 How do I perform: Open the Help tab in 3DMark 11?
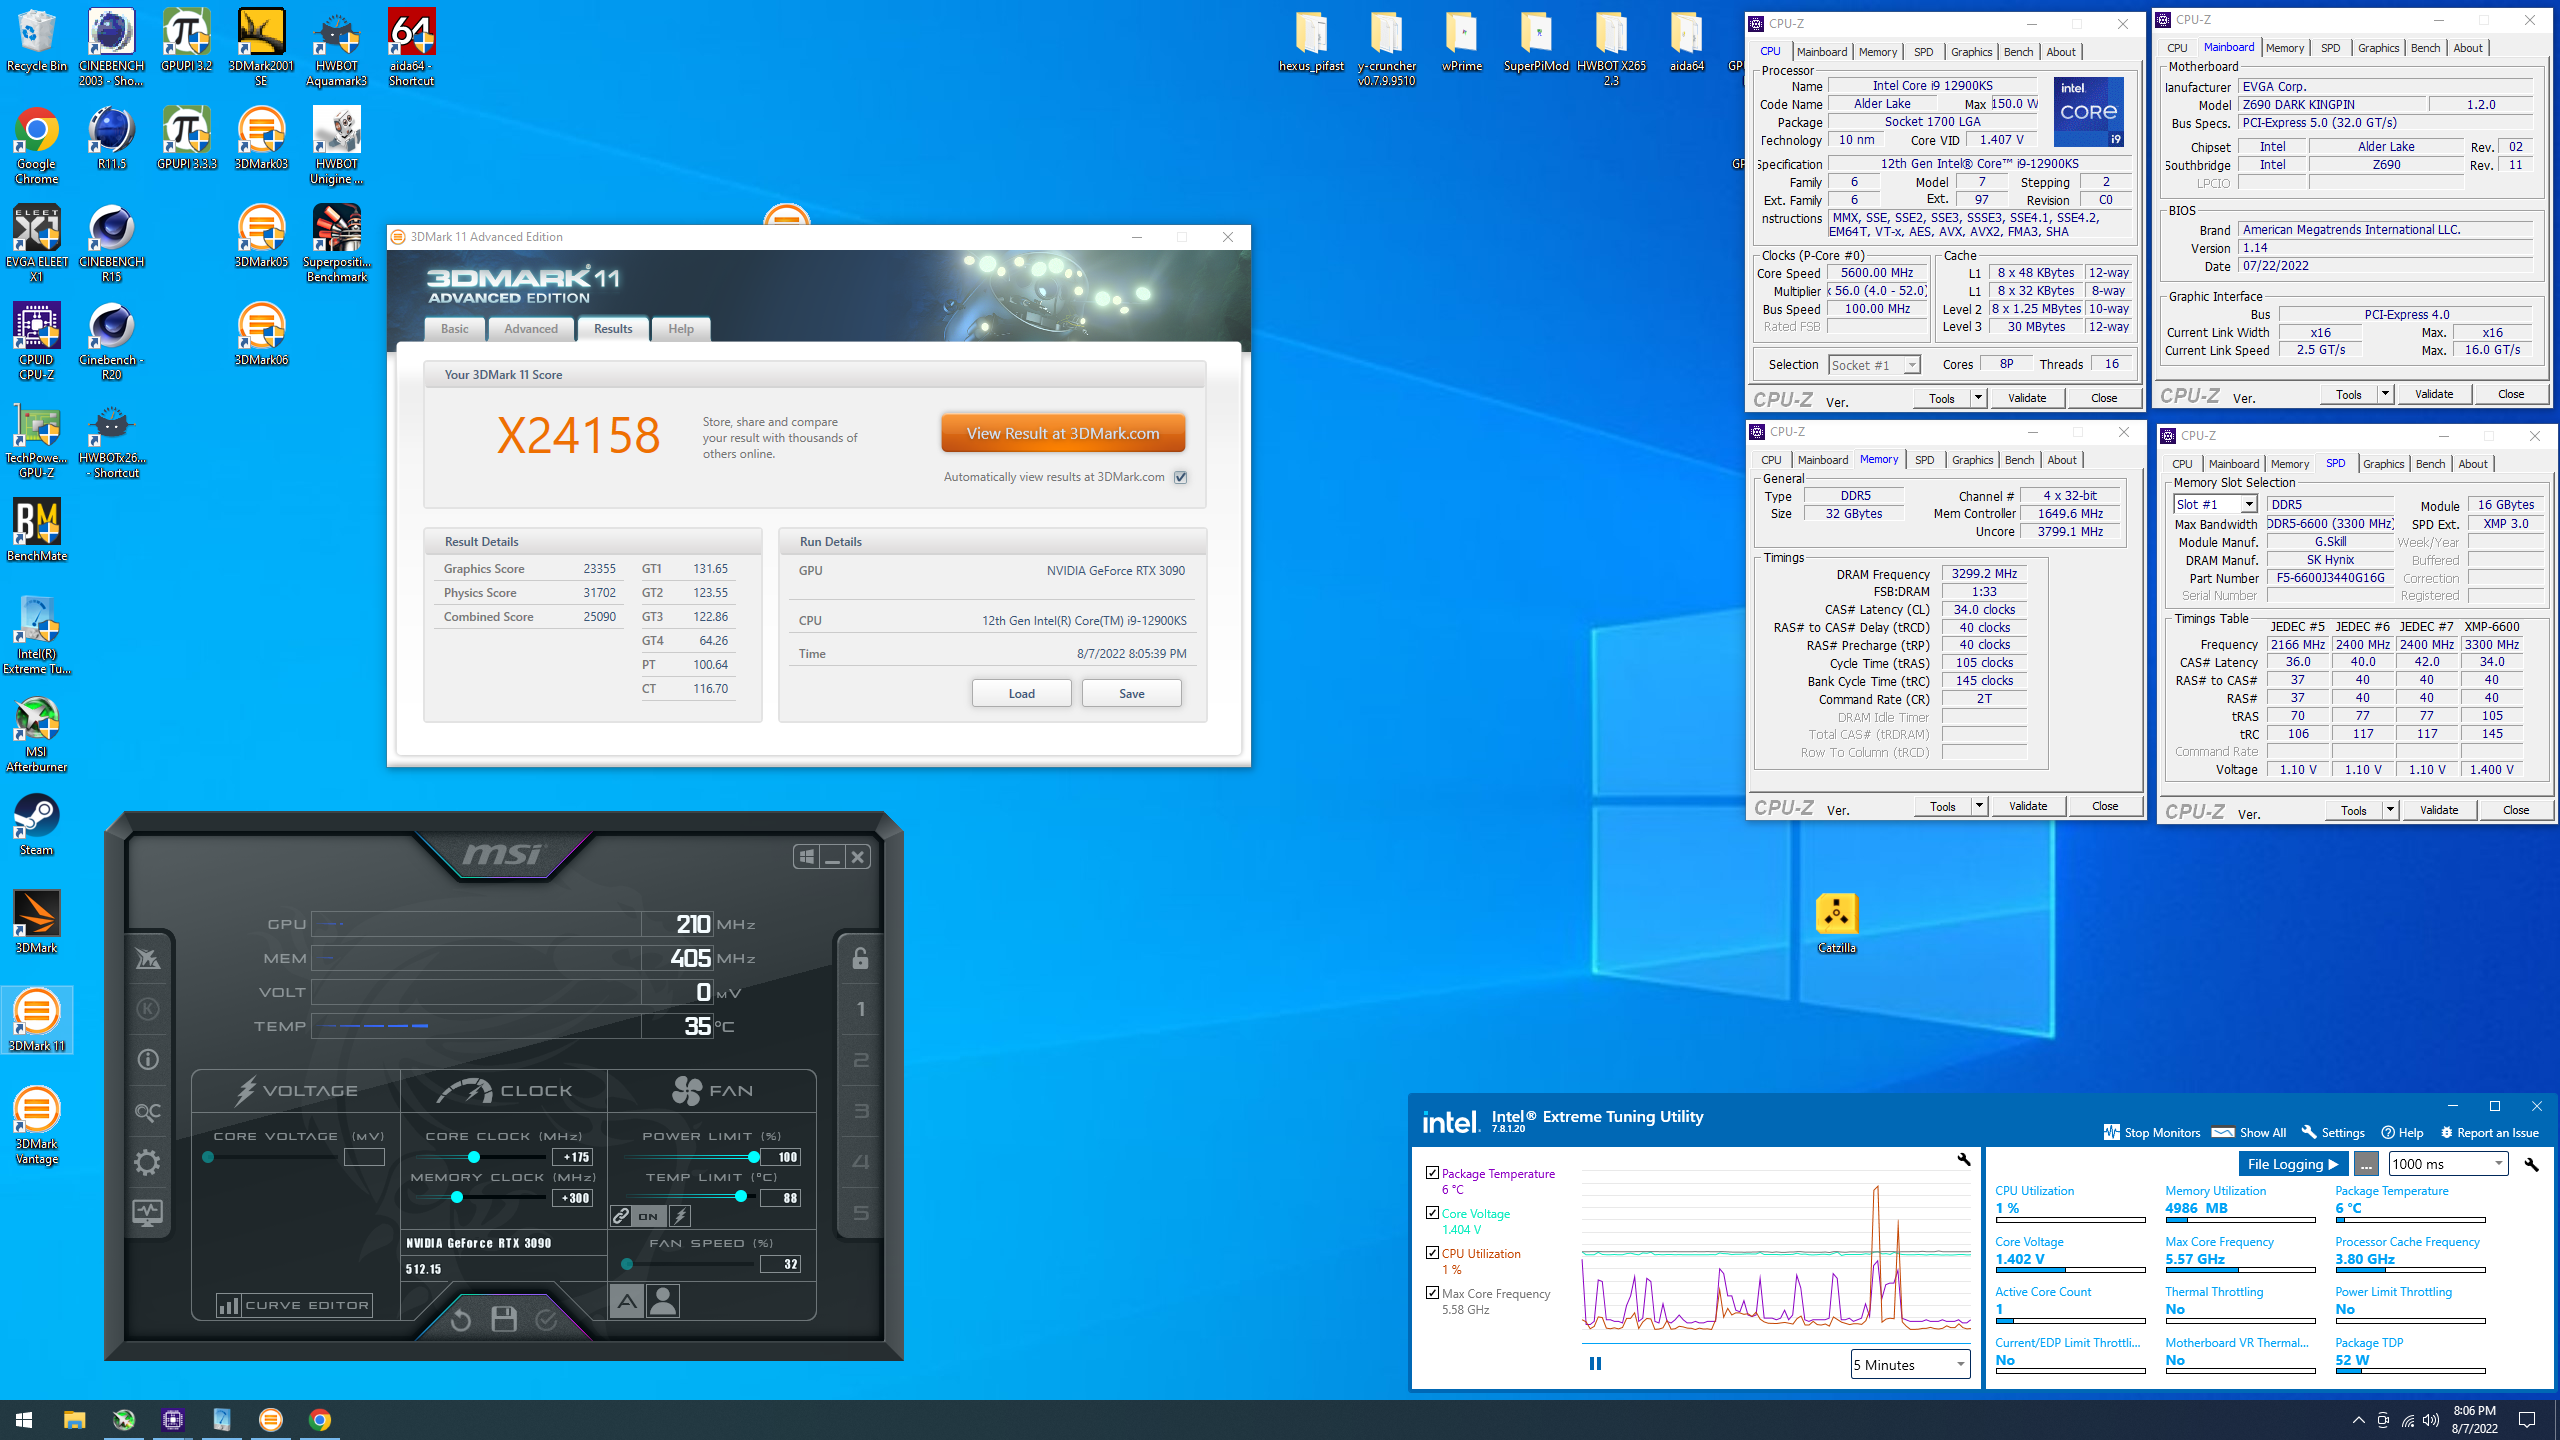[x=681, y=328]
